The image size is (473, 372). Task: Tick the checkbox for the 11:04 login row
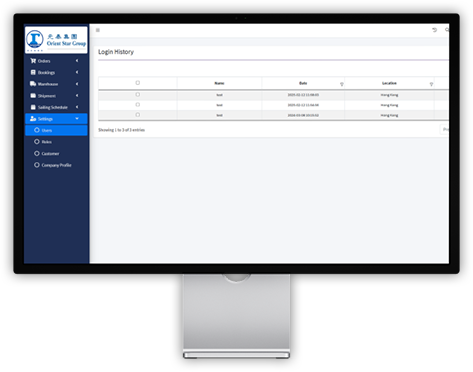138,105
